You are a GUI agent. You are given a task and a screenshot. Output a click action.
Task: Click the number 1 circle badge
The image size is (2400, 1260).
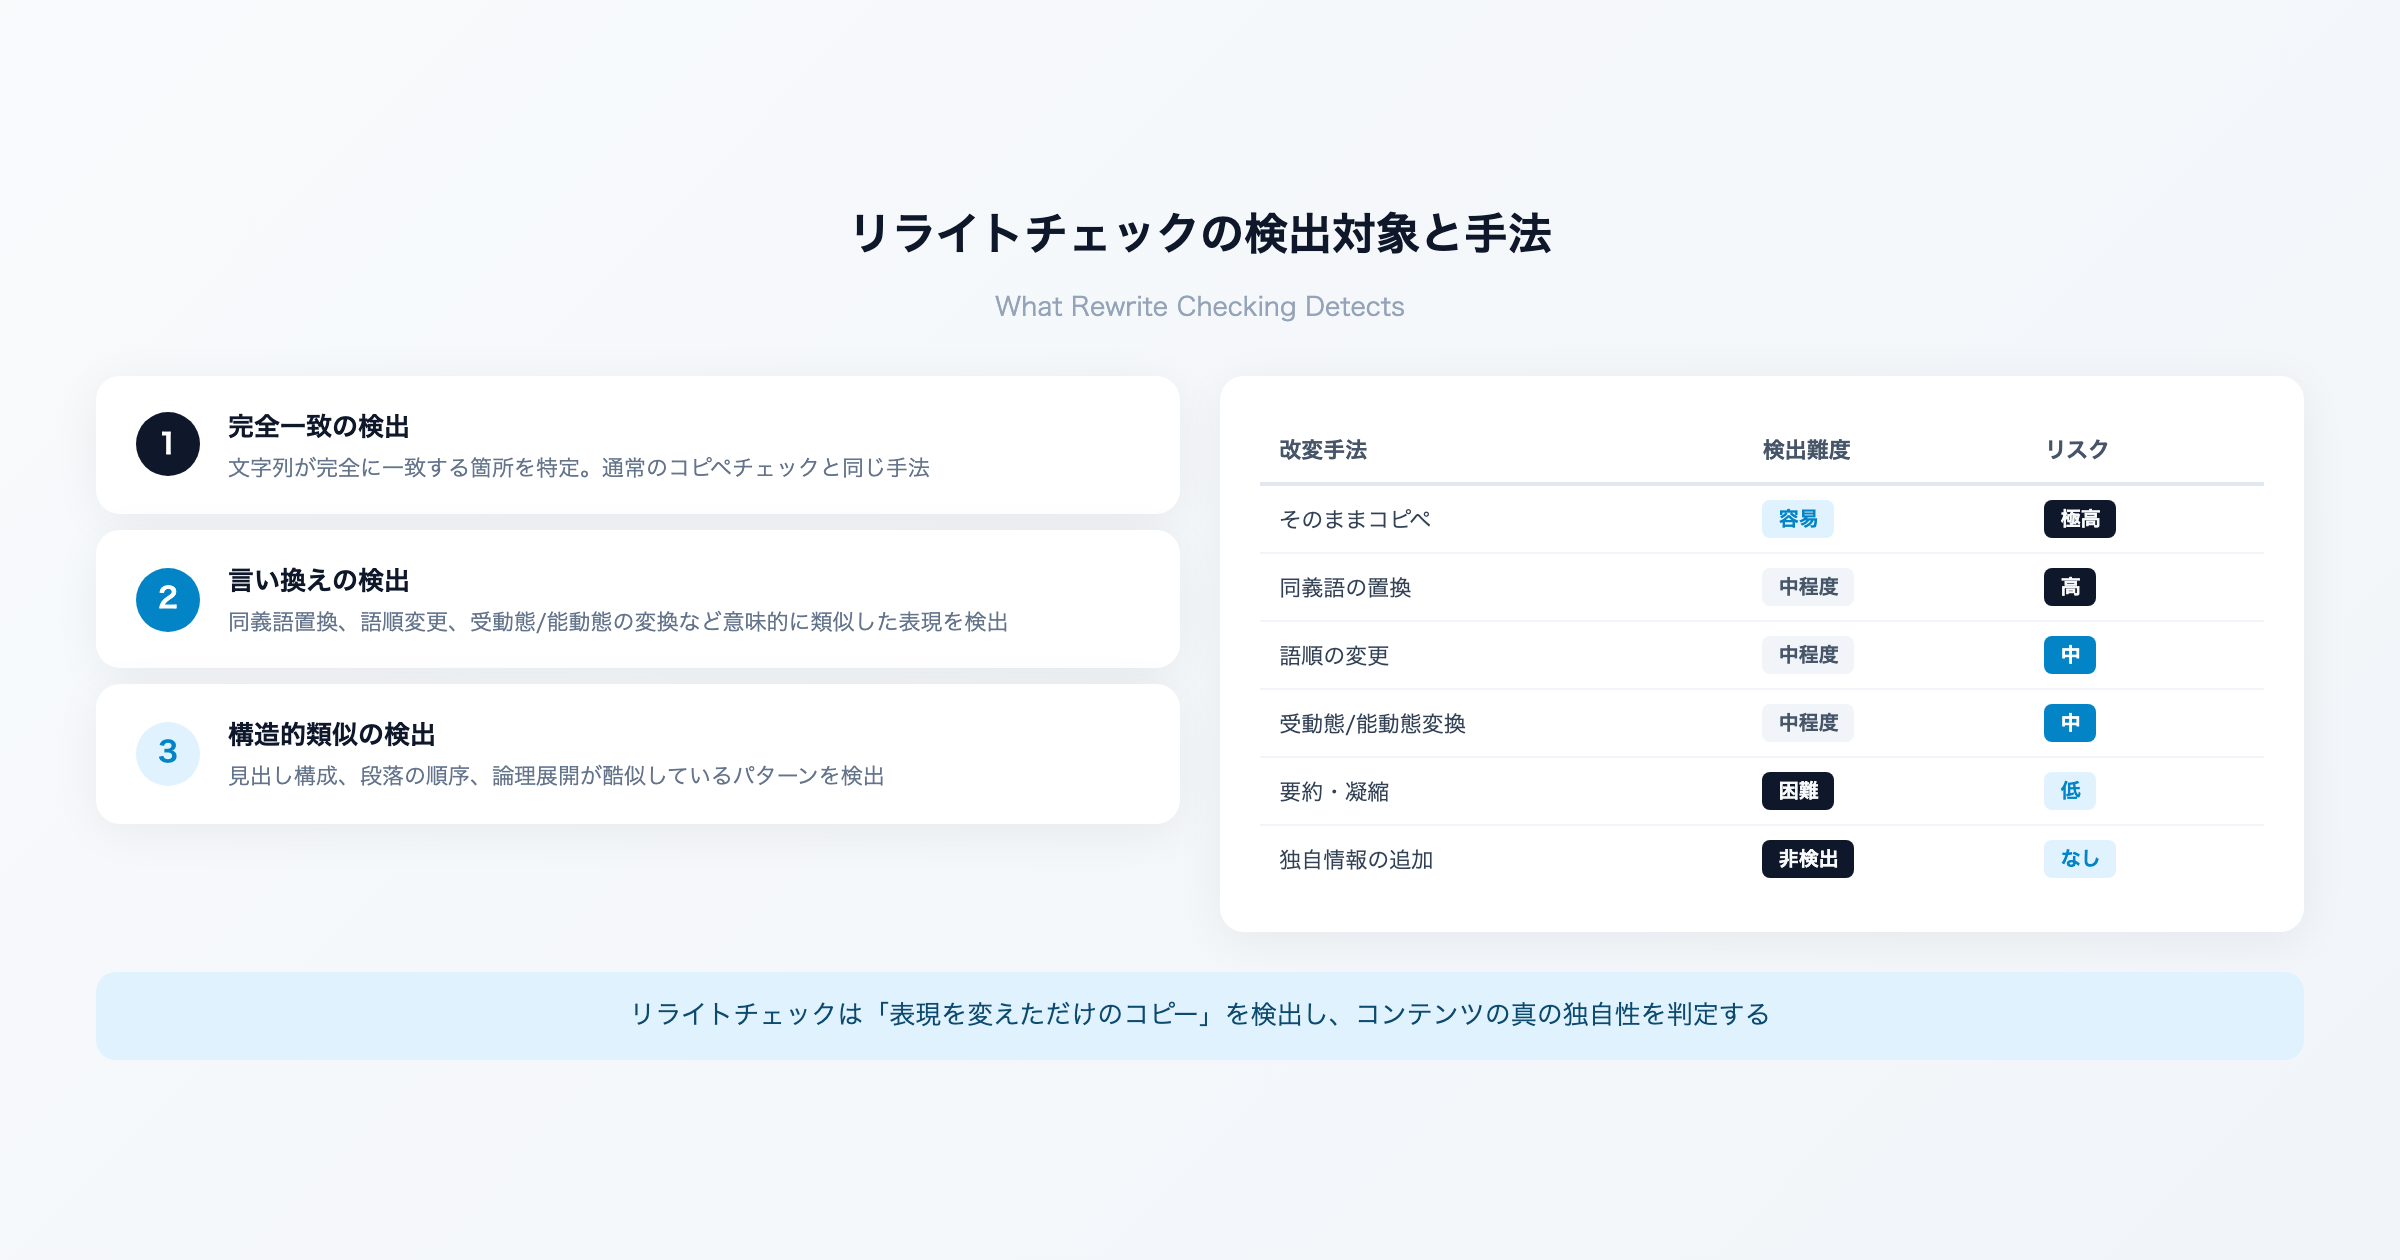(x=168, y=444)
